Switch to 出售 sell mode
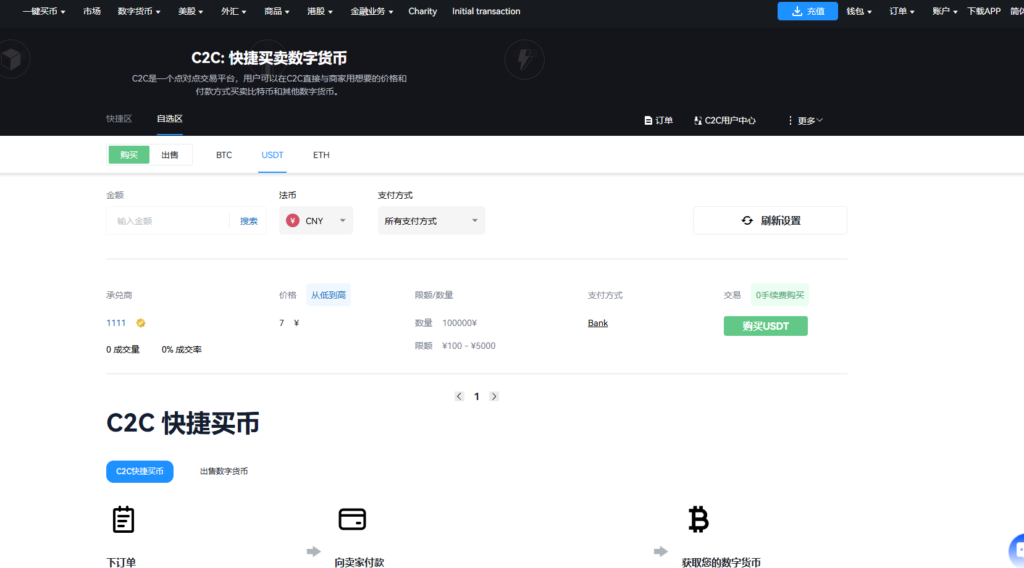This screenshot has width=1024, height=568. (170, 155)
